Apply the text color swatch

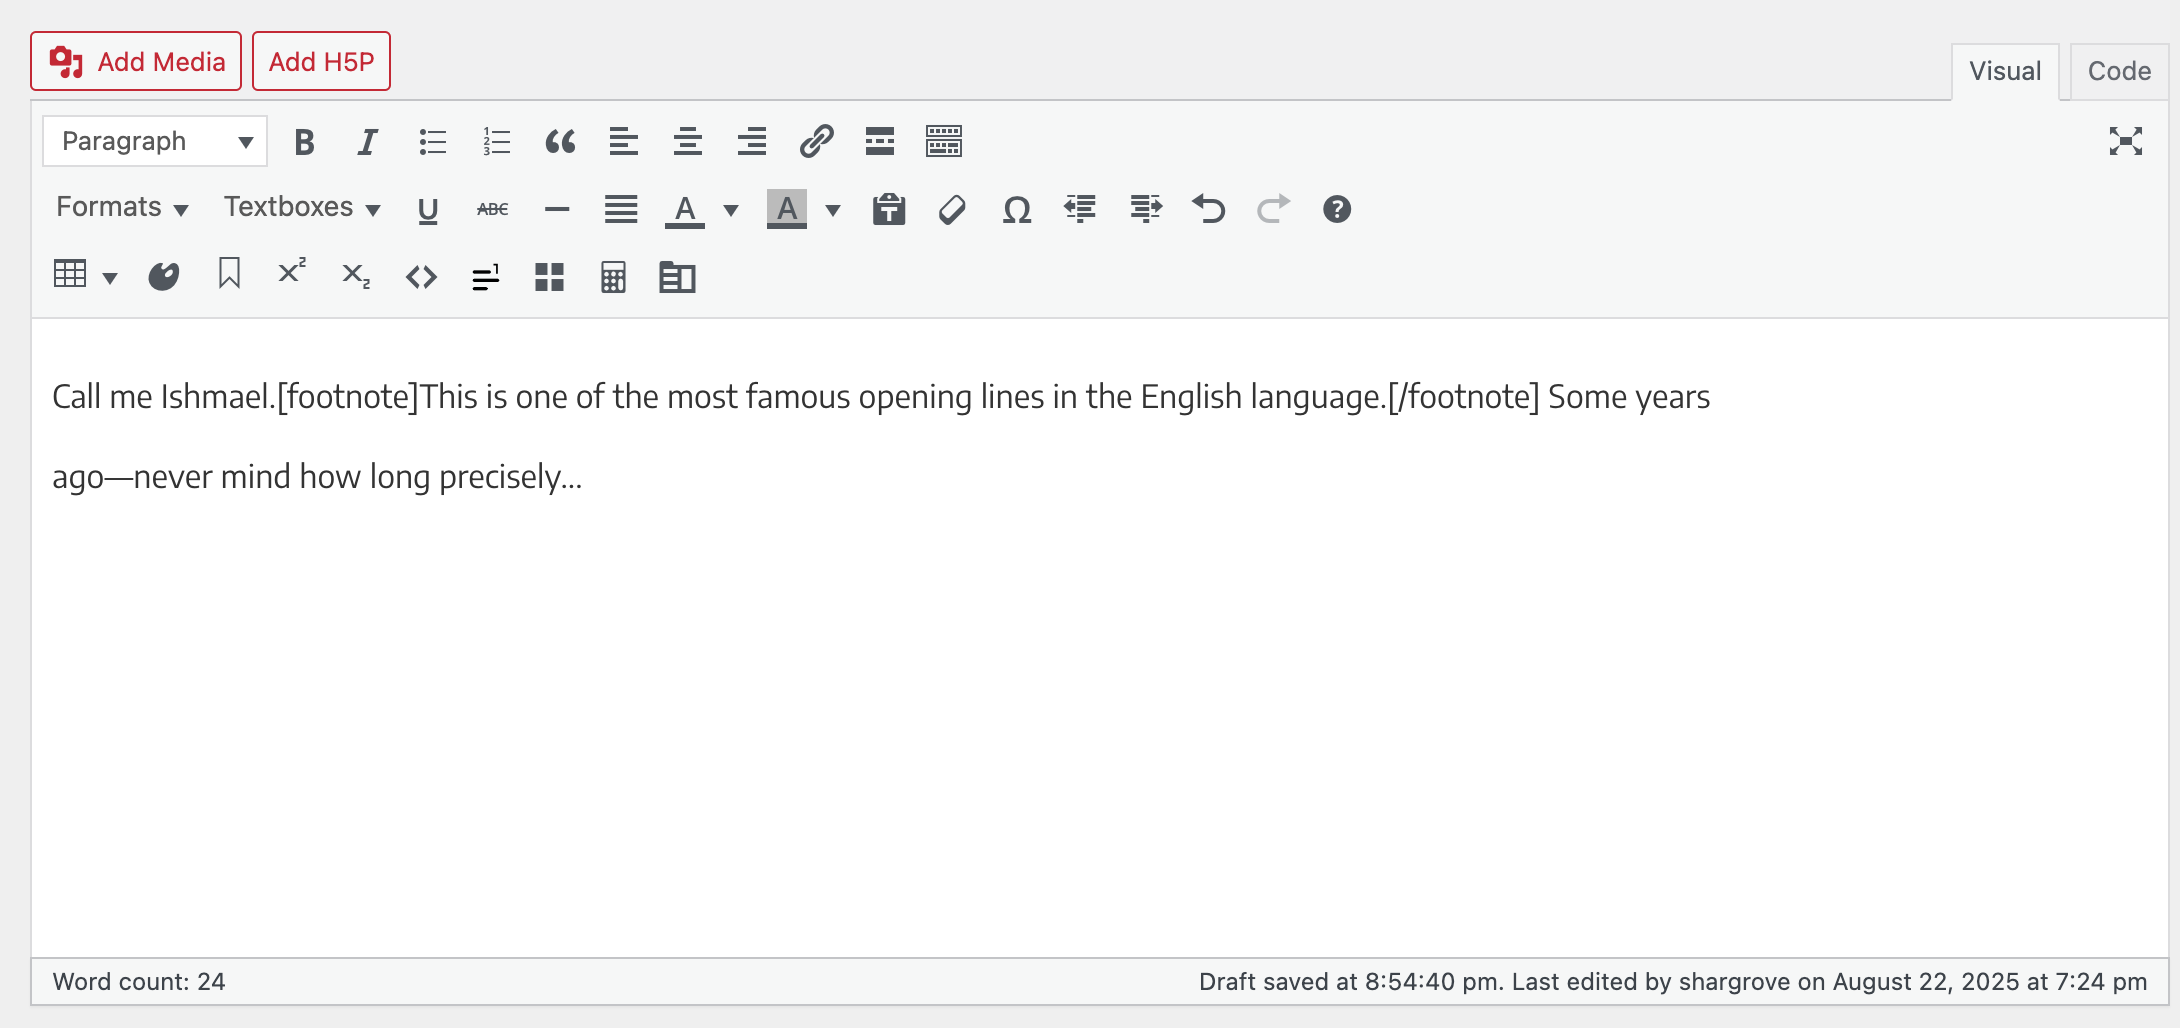click(x=685, y=210)
